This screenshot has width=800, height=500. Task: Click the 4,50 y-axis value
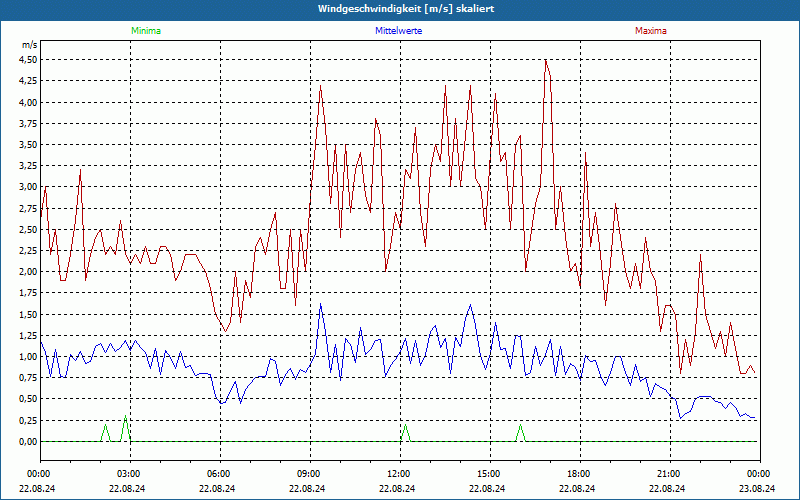coord(28,60)
